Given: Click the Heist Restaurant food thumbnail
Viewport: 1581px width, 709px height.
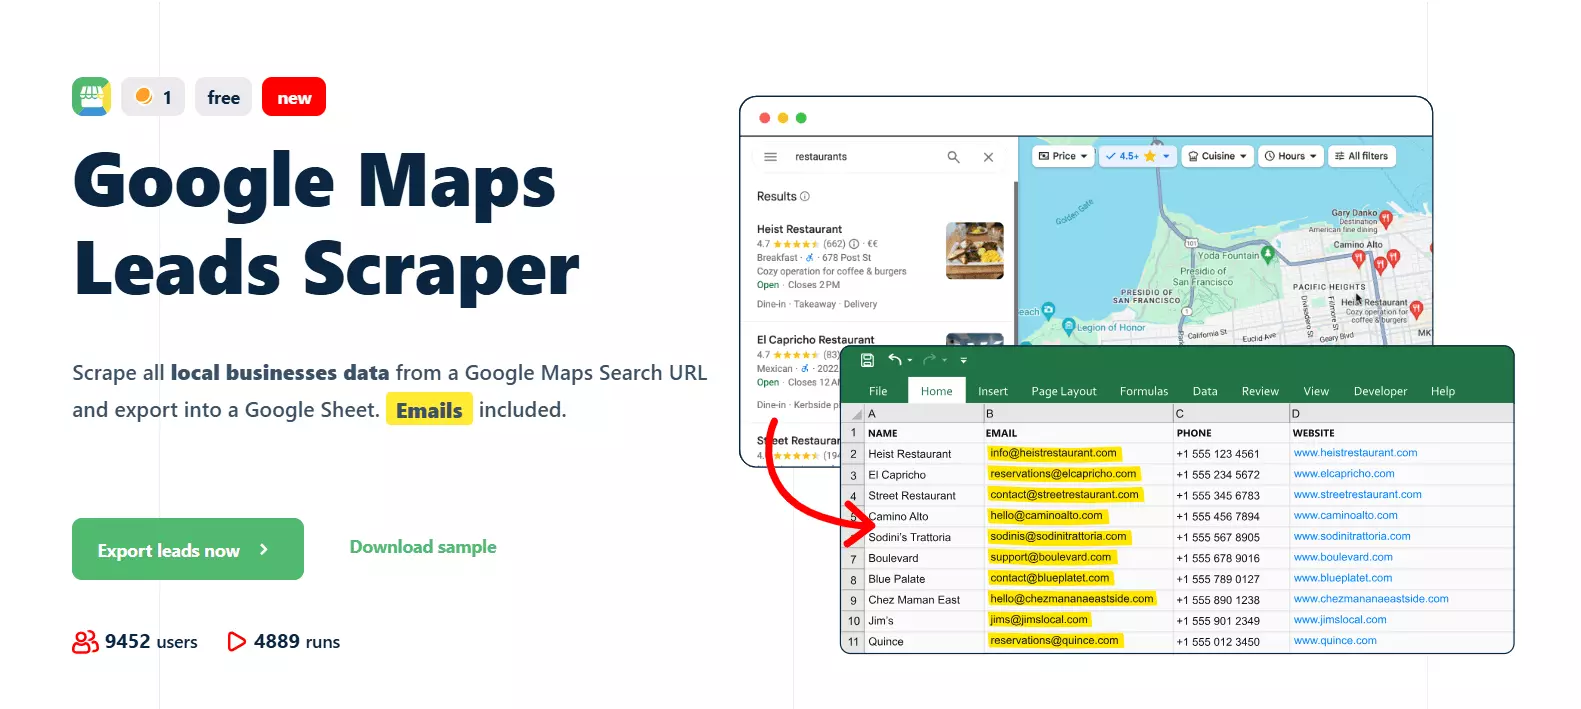Looking at the screenshot, I should point(974,251).
